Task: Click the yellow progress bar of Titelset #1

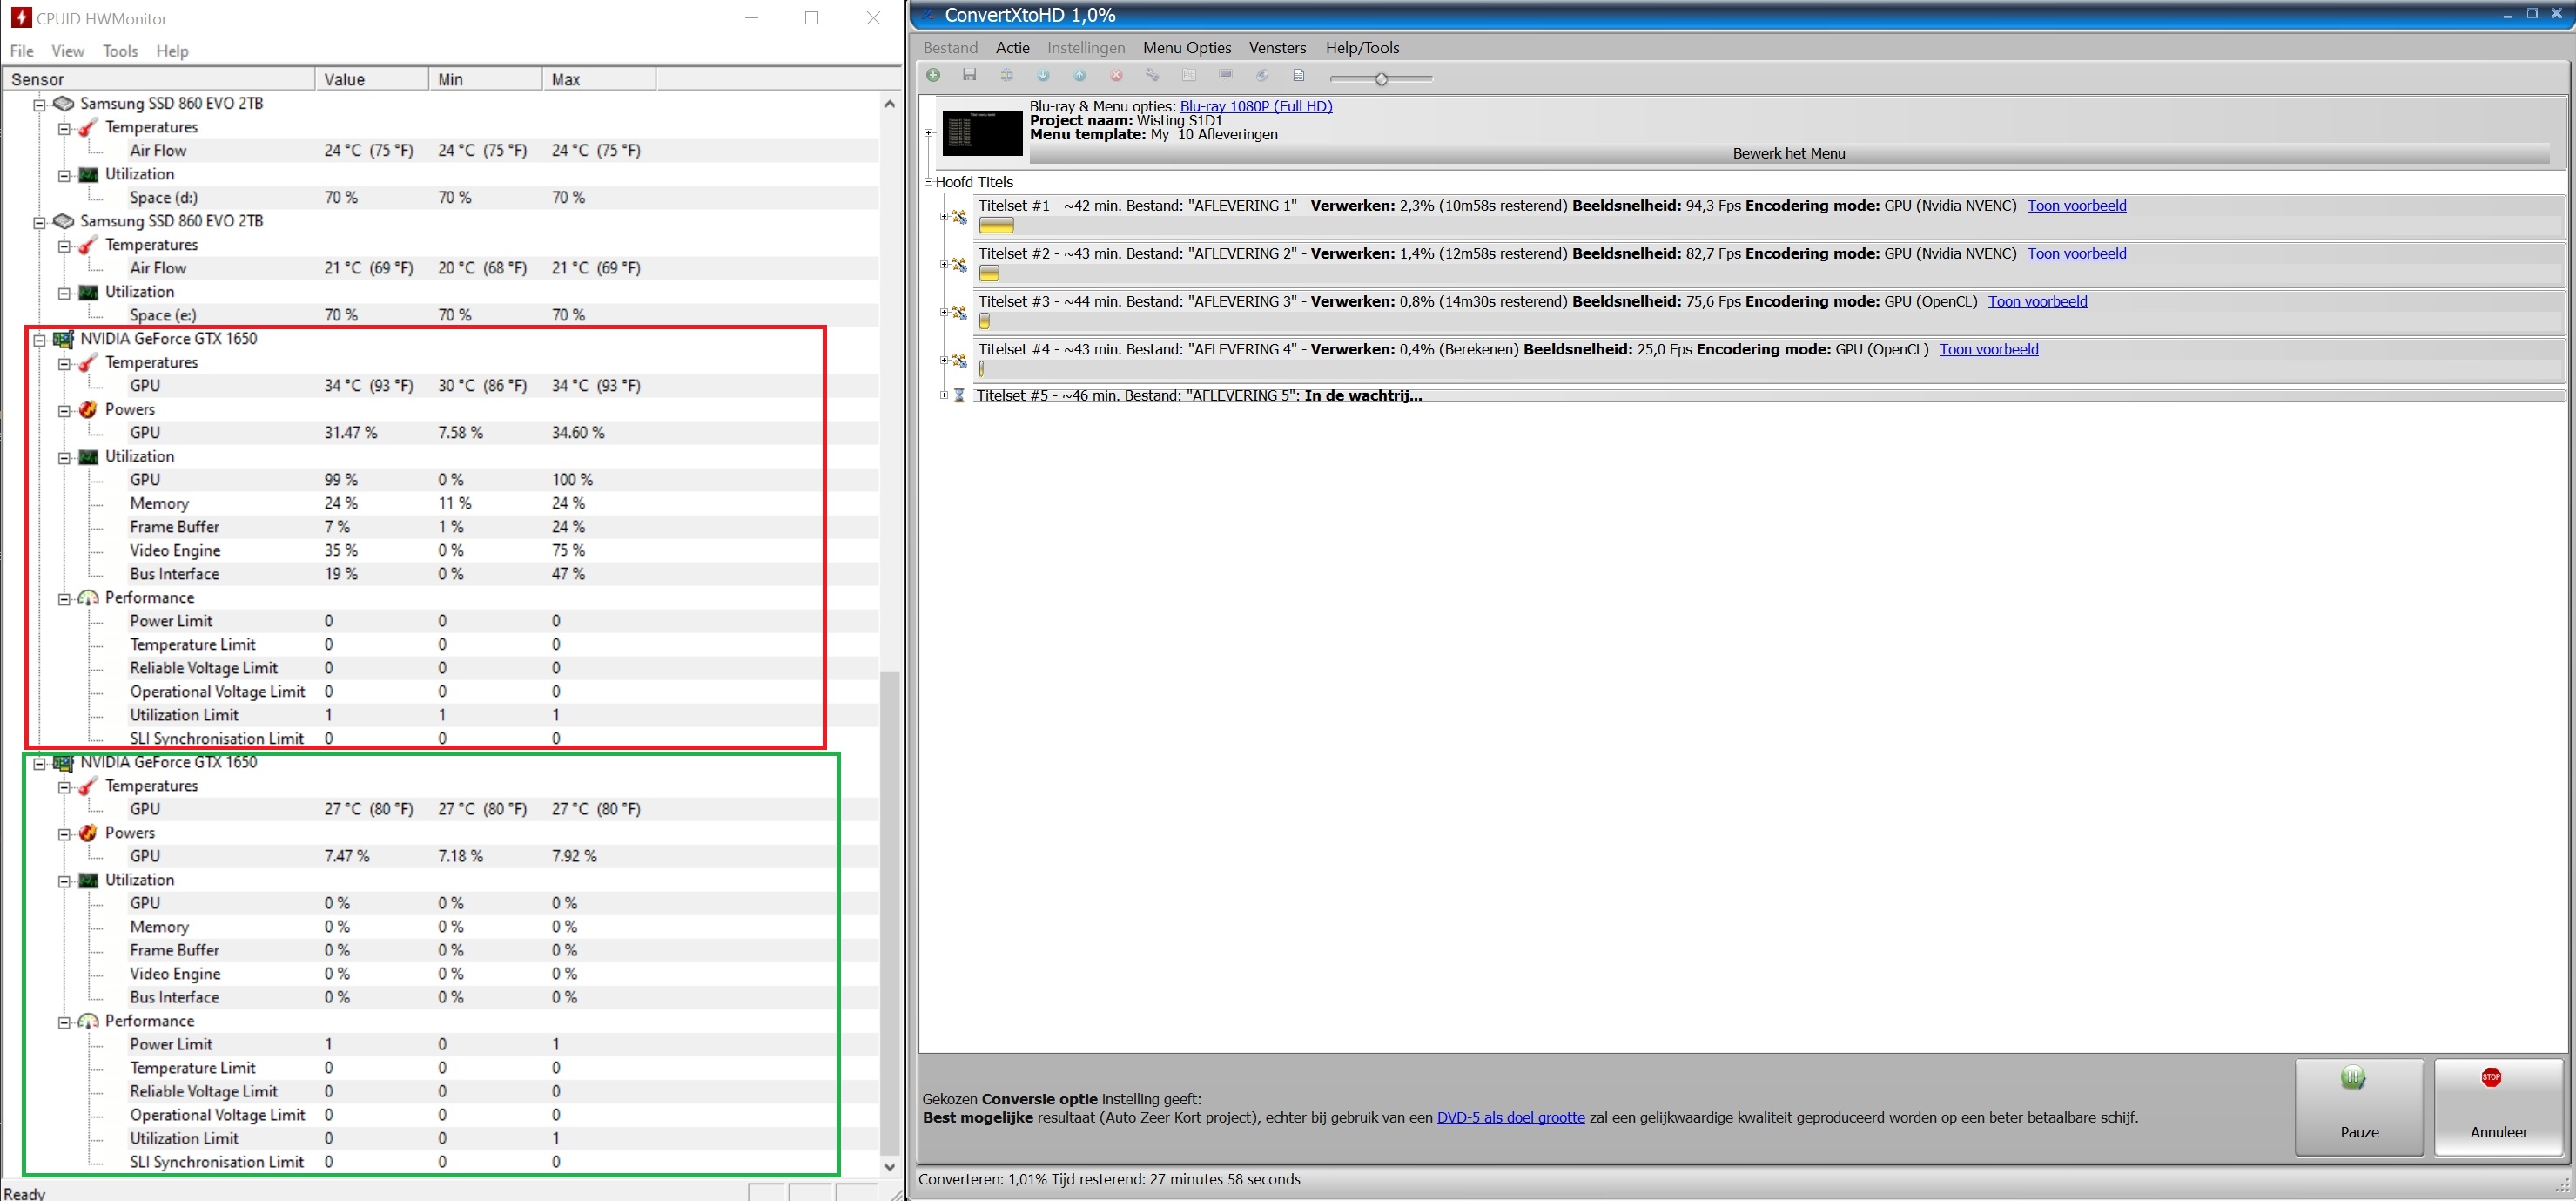Action: coord(996,226)
